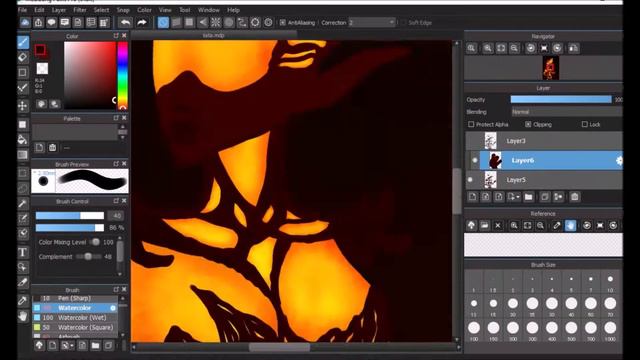Select the Layer3 row
640x360 pixels.
coord(544,141)
